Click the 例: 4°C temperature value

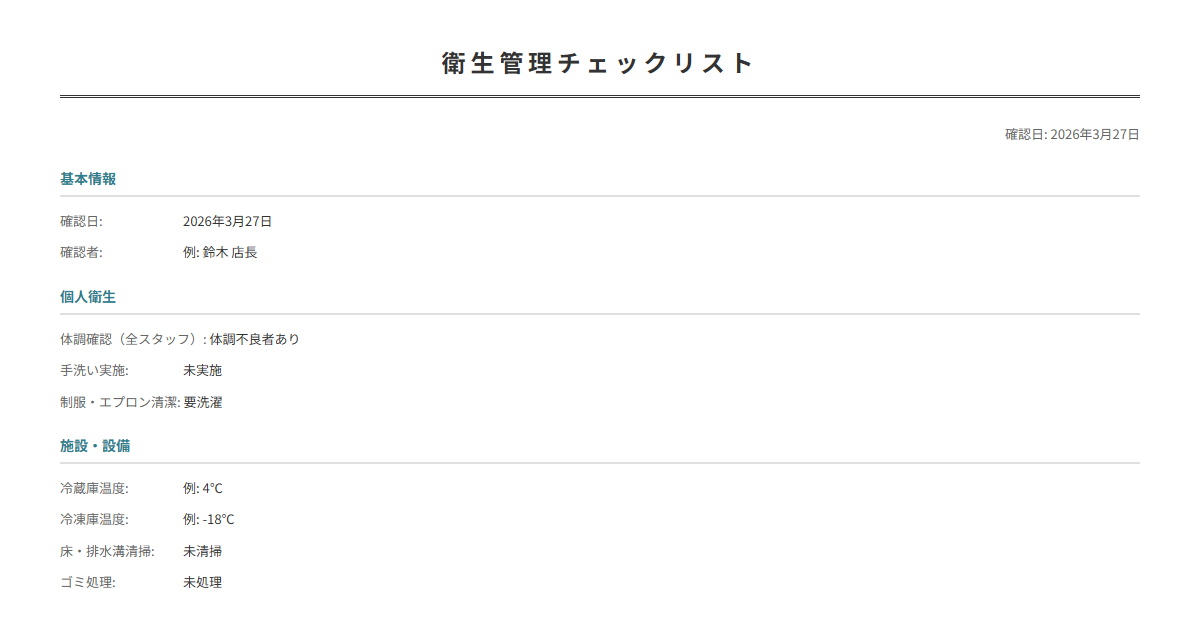(203, 488)
